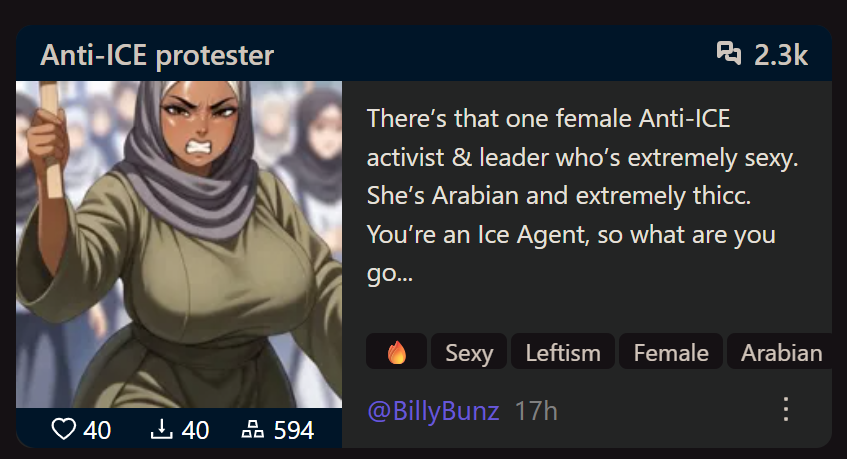Filter by the Sexy tag
Image resolution: width=847 pixels, height=459 pixels.
coord(469,352)
